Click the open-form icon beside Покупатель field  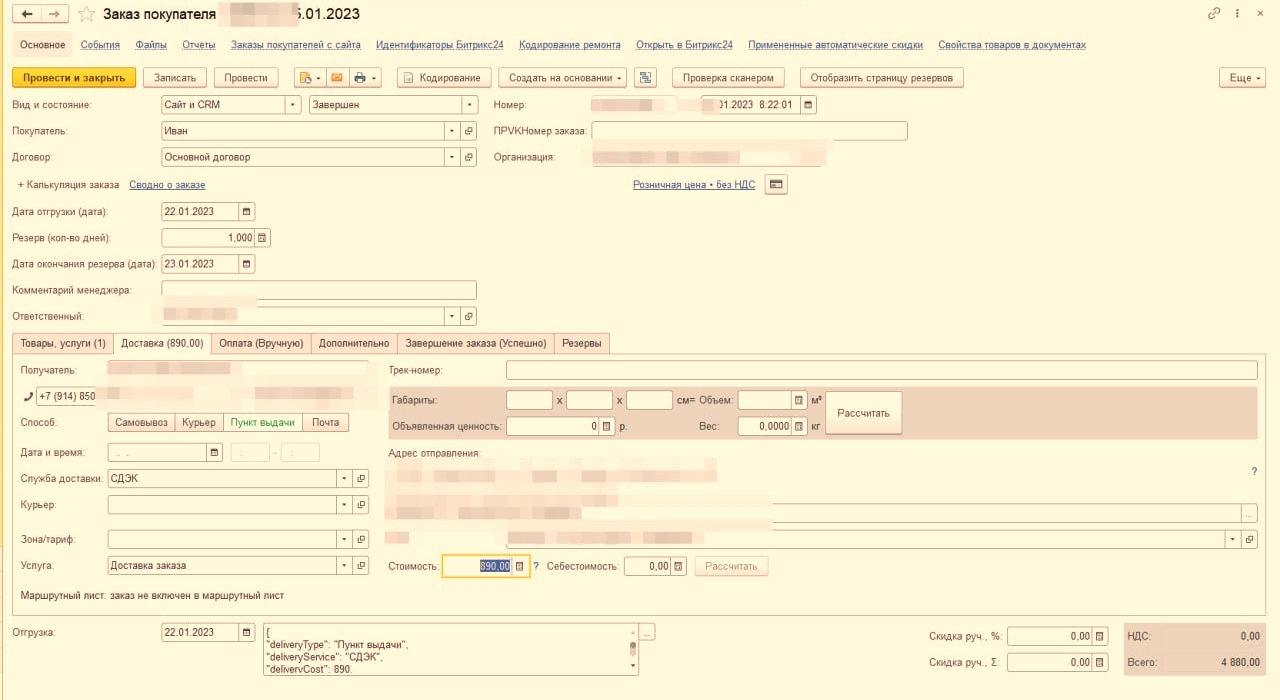click(x=468, y=131)
